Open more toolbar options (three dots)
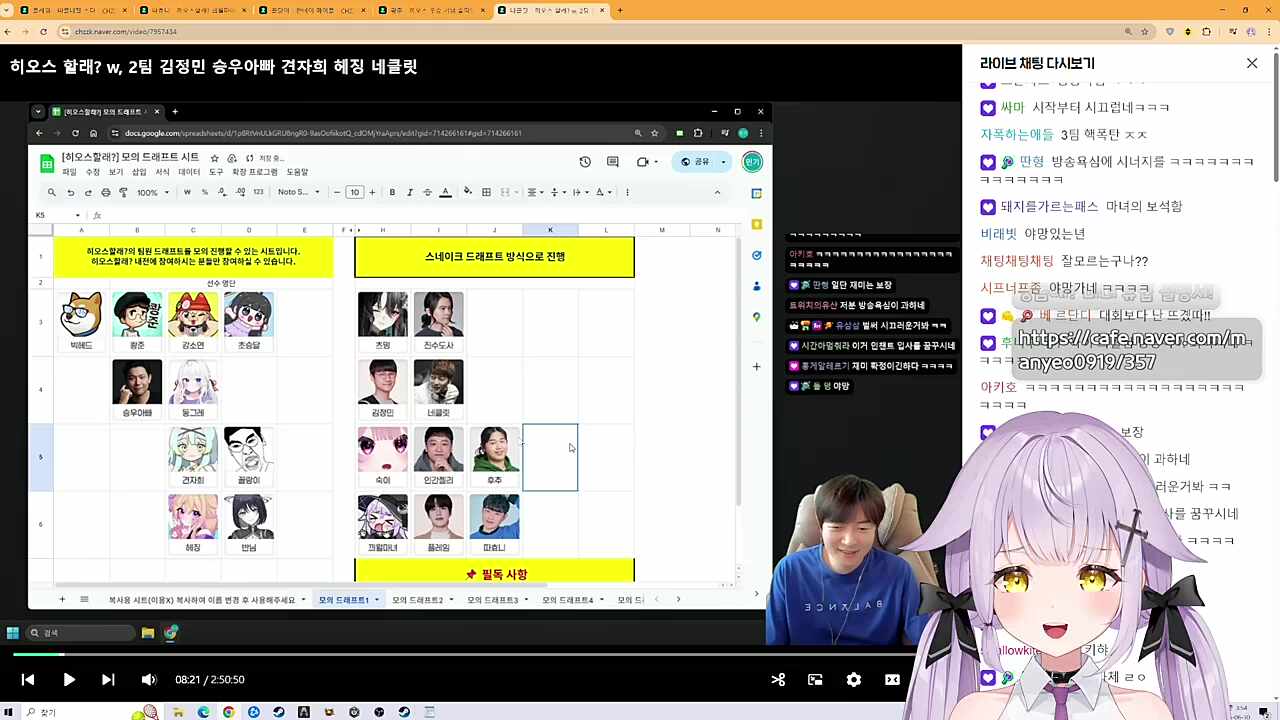Image resolution: width=1280 pixels, height=720 pixels. pos(627,192)
